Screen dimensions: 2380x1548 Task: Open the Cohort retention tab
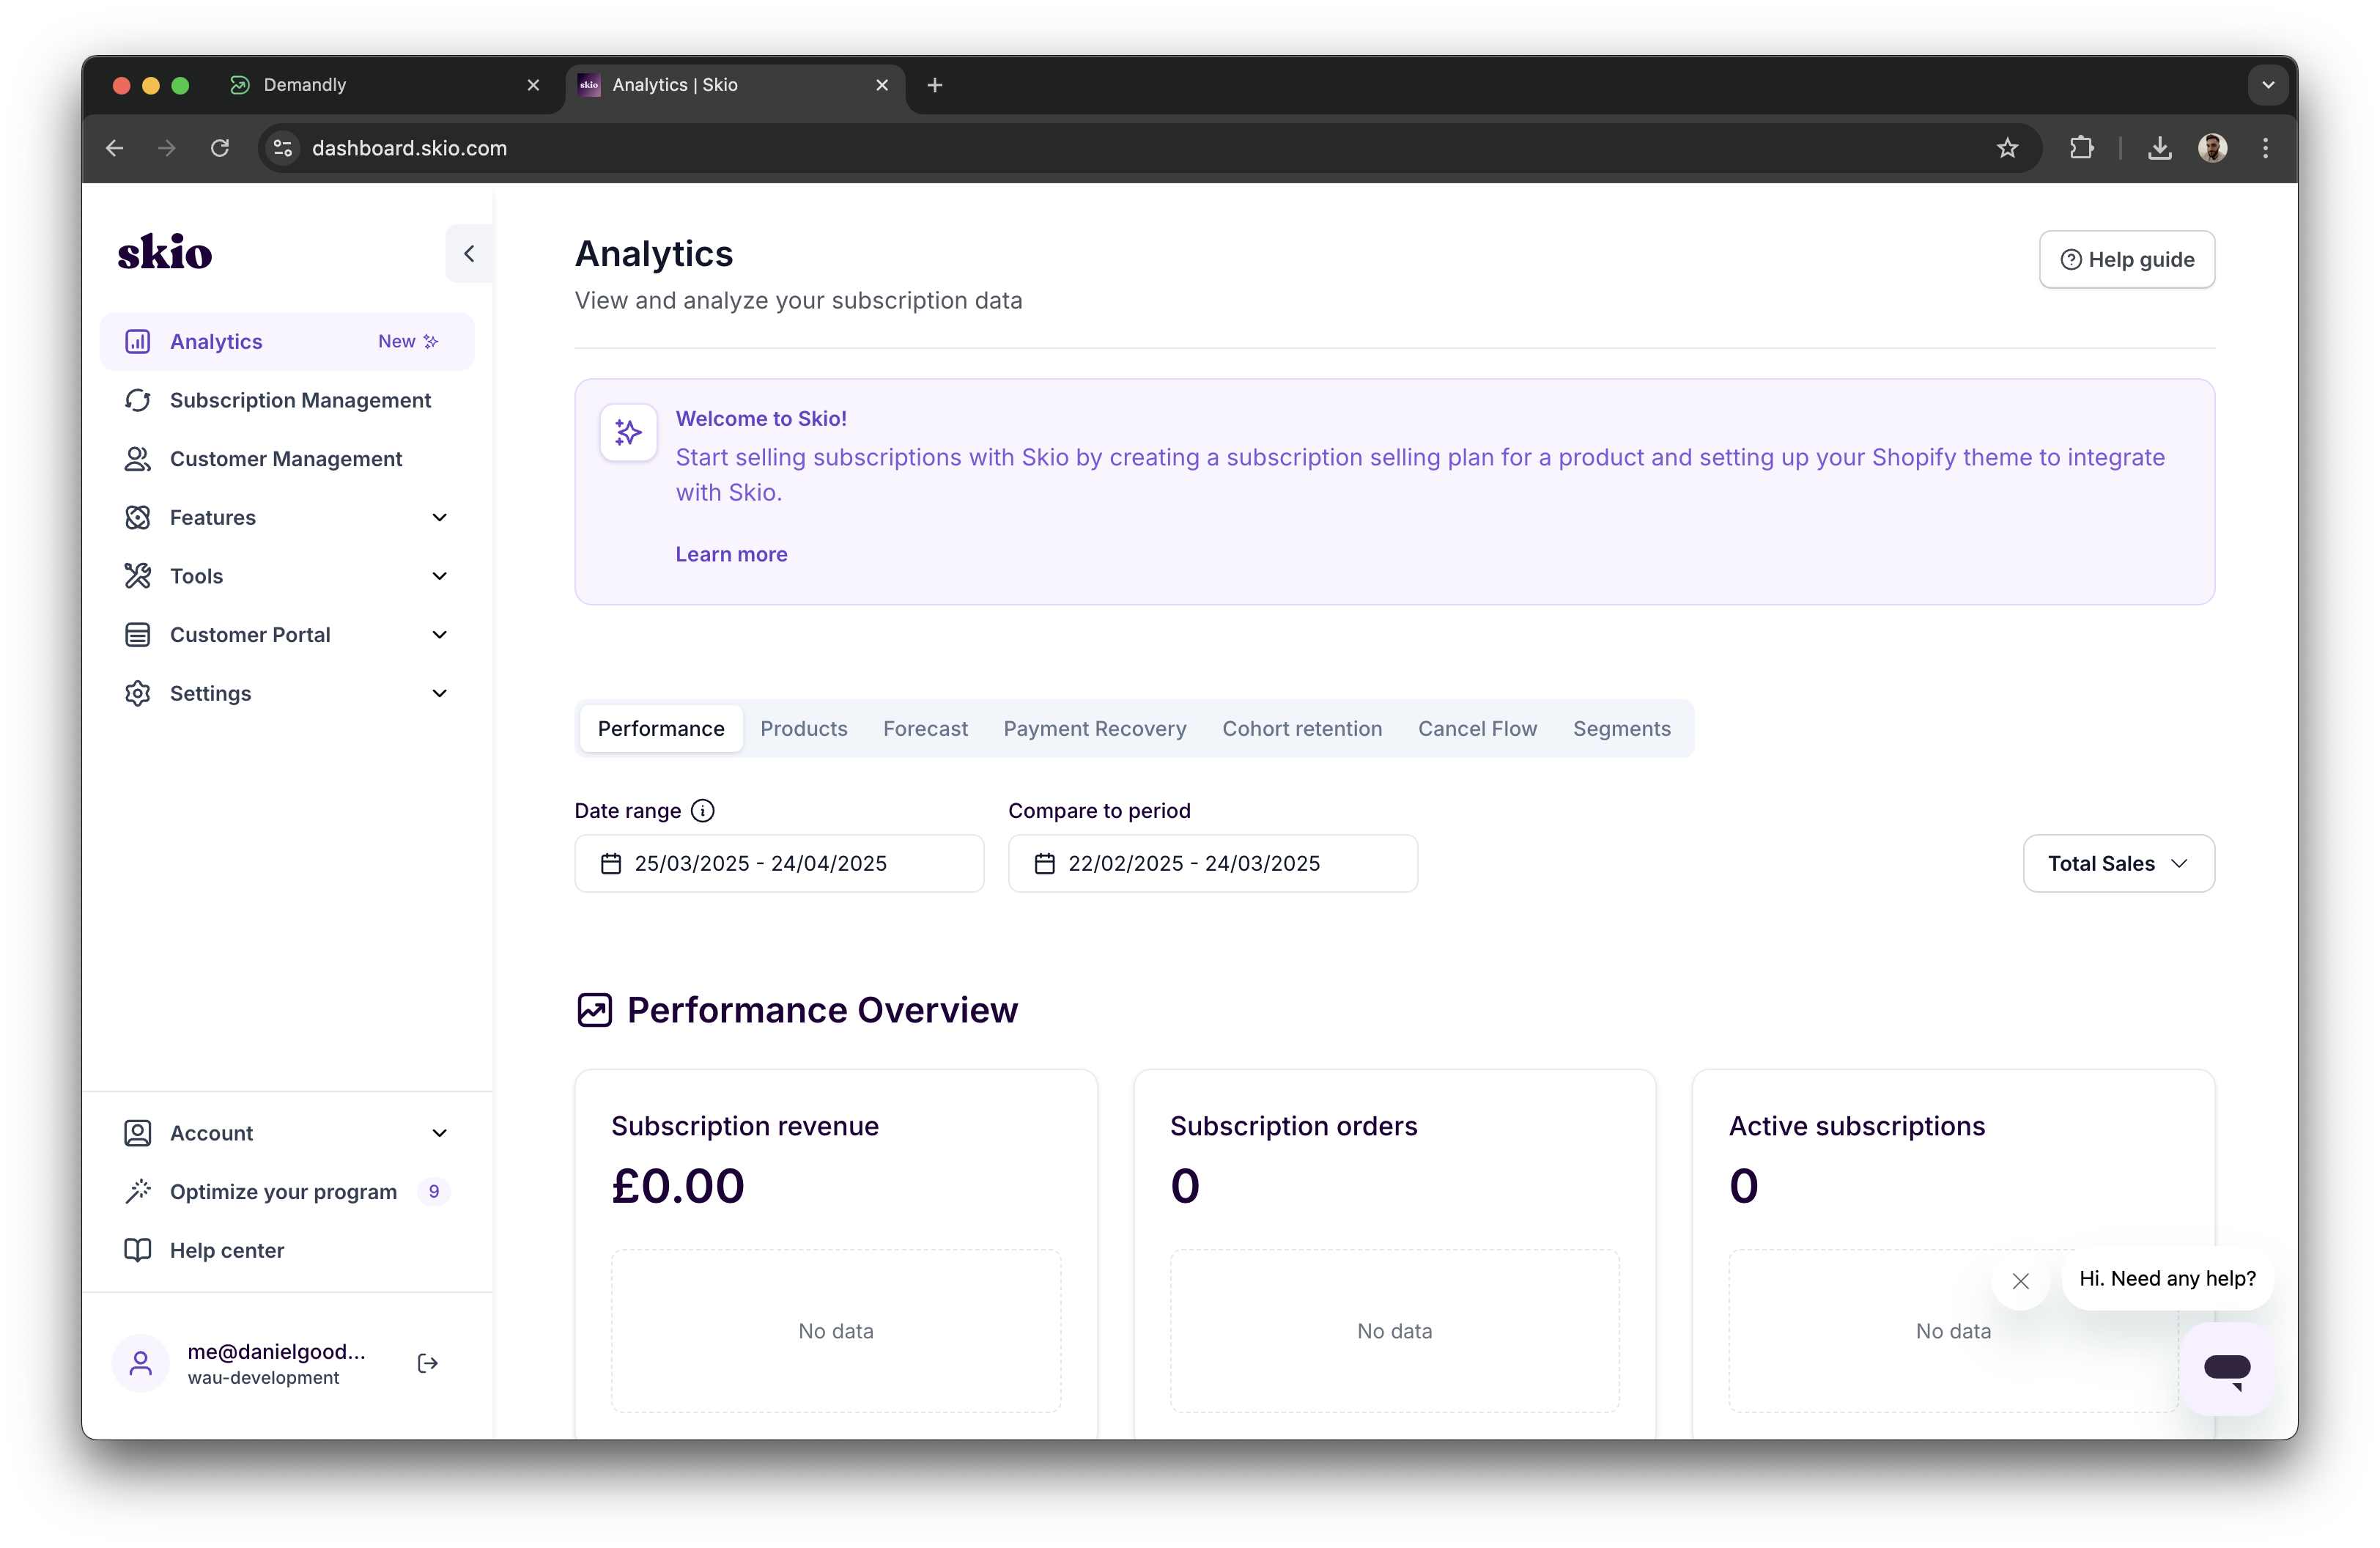tap(1301, 728)
